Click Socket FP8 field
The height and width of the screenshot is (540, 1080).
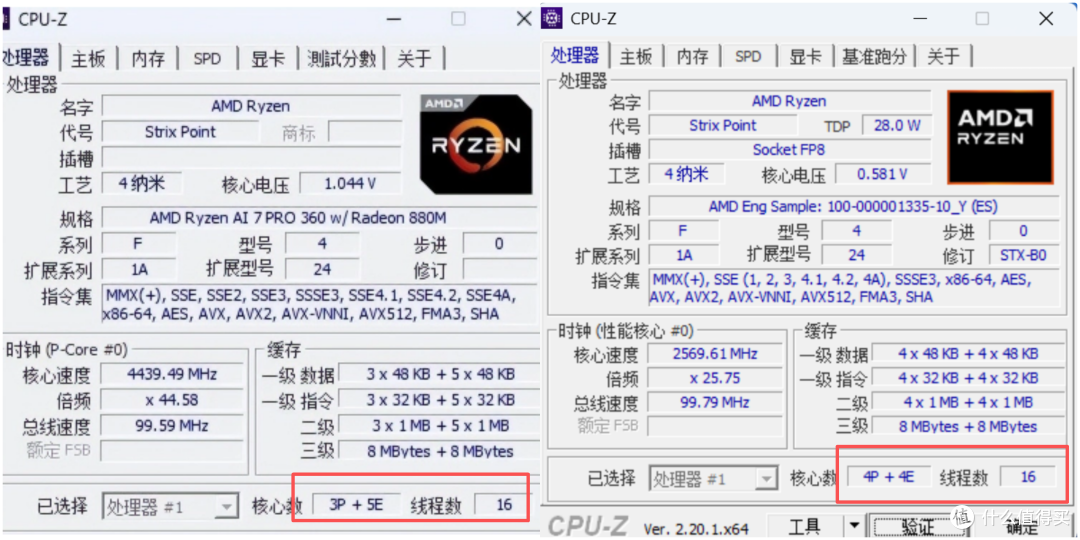click(x=789, y=149)
